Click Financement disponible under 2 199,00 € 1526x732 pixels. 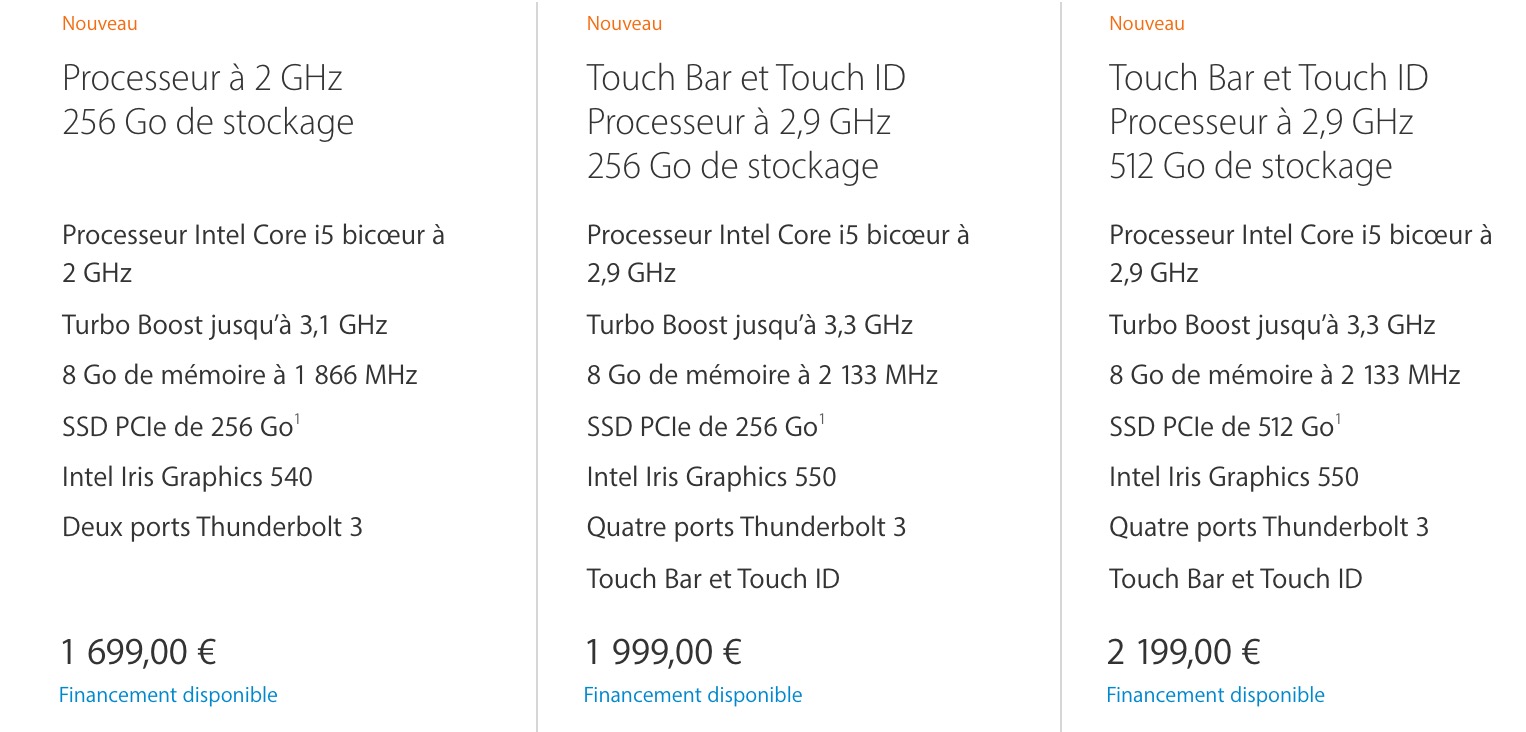1215,694
